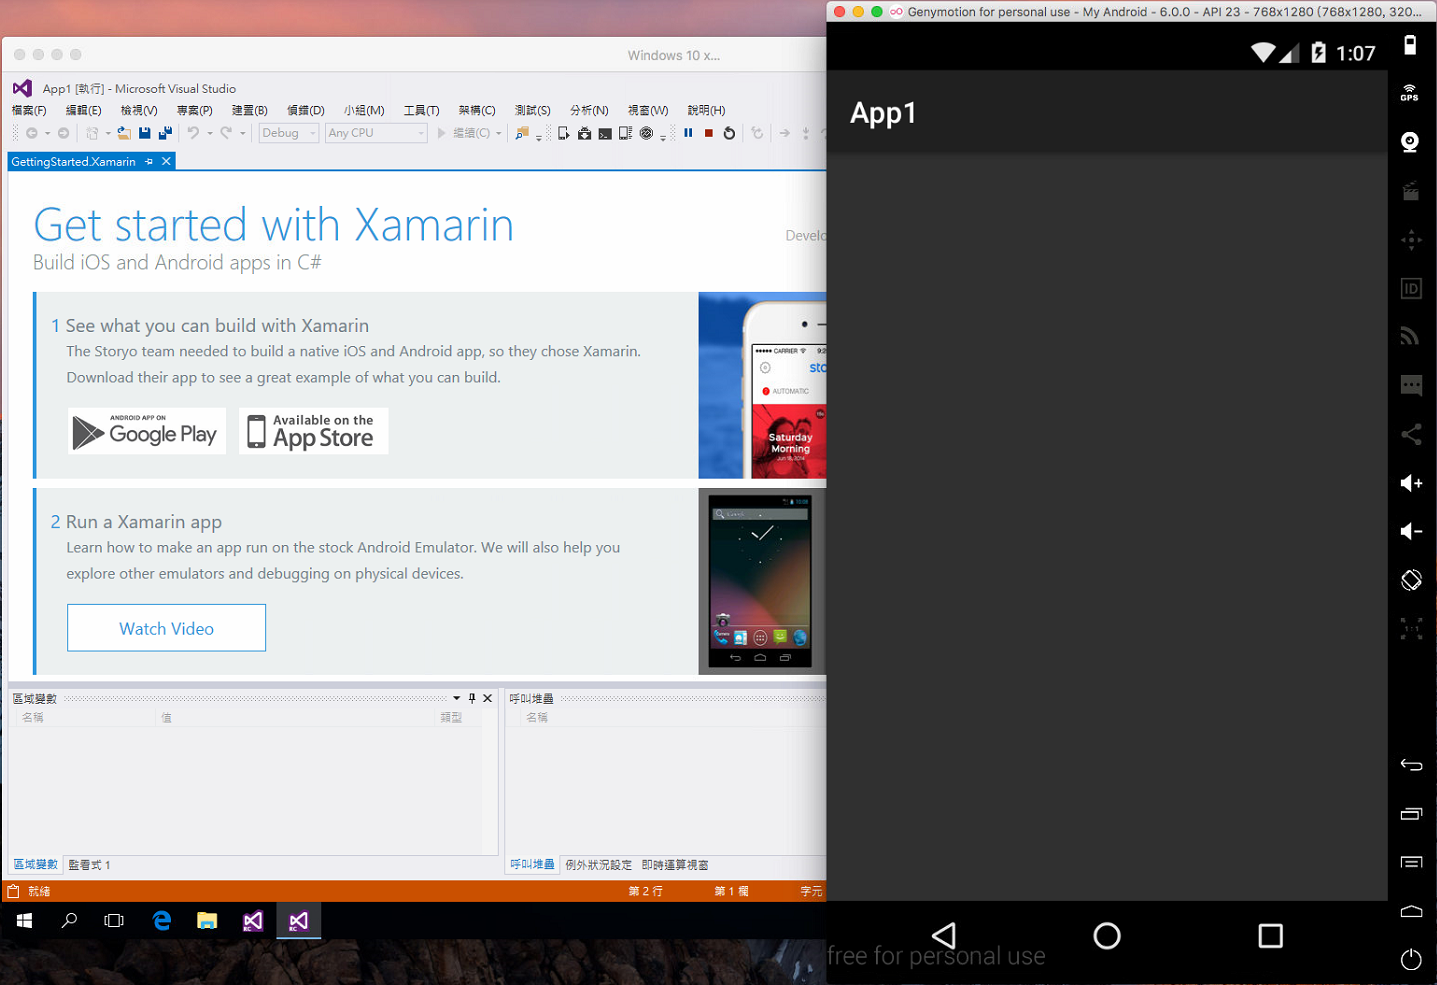Expand the Redo history dropdown arrow
Viewport: 1437px width, 985px height.
242,133
